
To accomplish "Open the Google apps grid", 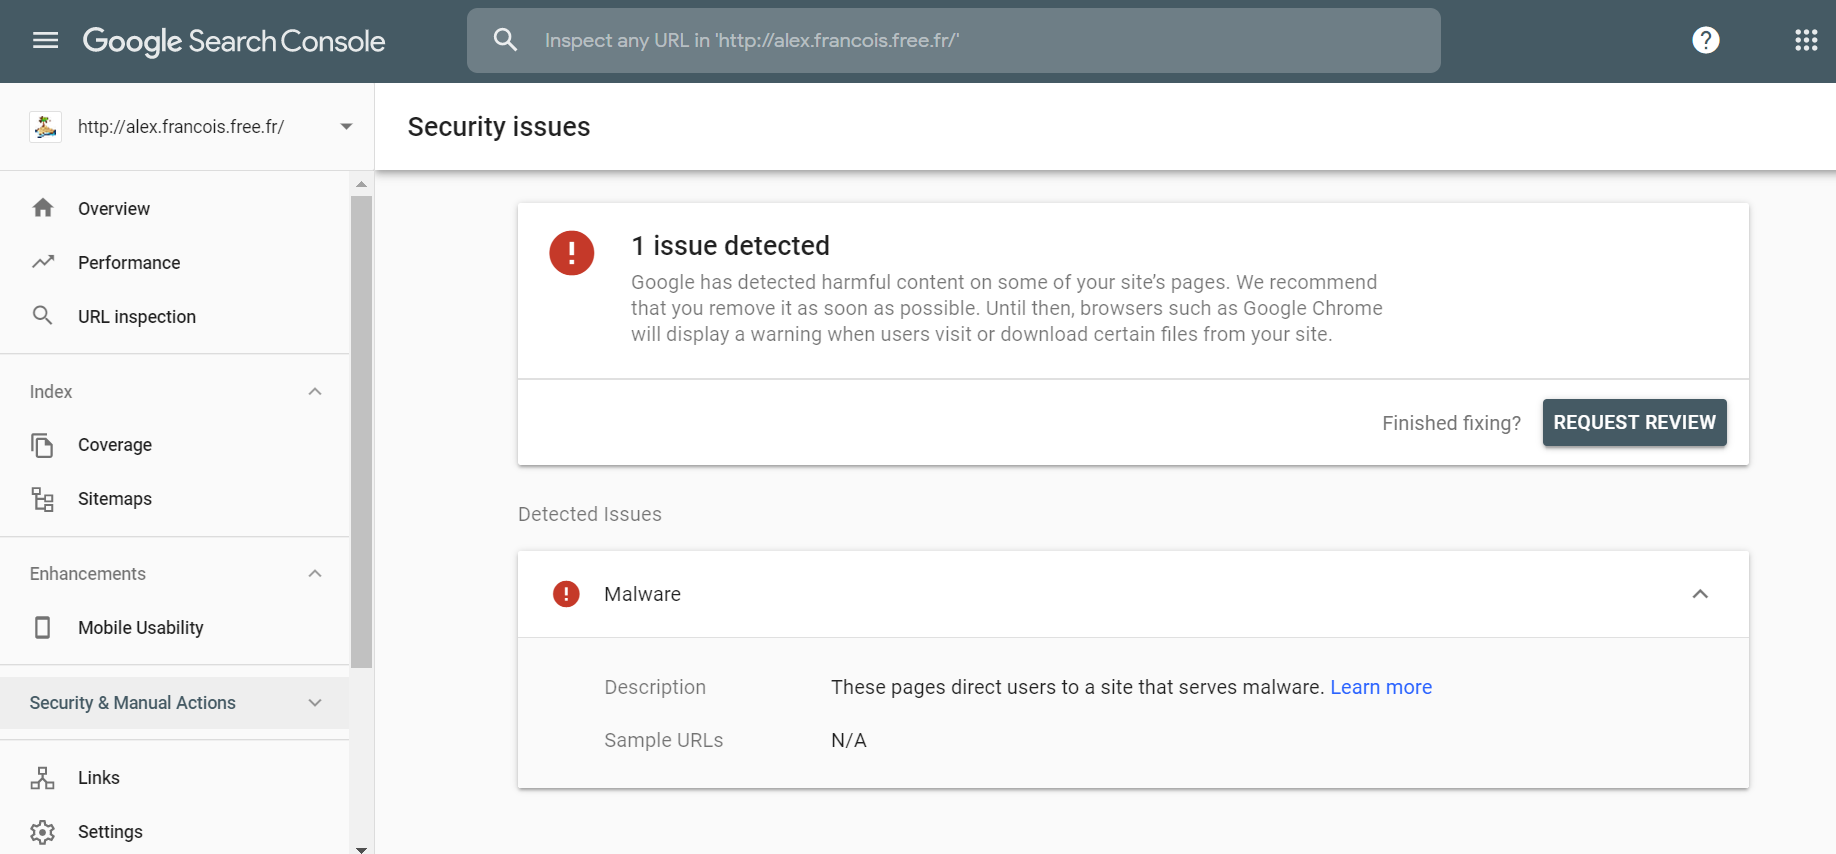I will [x=1805, y=40].
